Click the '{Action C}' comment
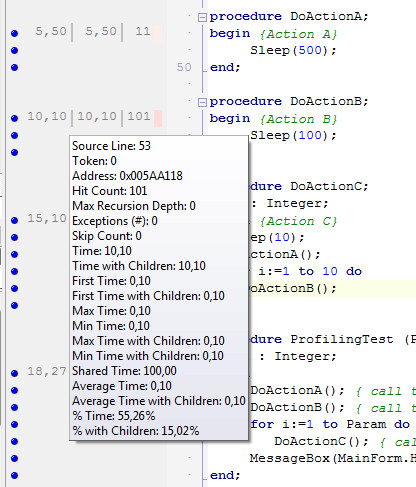The image size is (416, 487). click(x=298, y=221)
